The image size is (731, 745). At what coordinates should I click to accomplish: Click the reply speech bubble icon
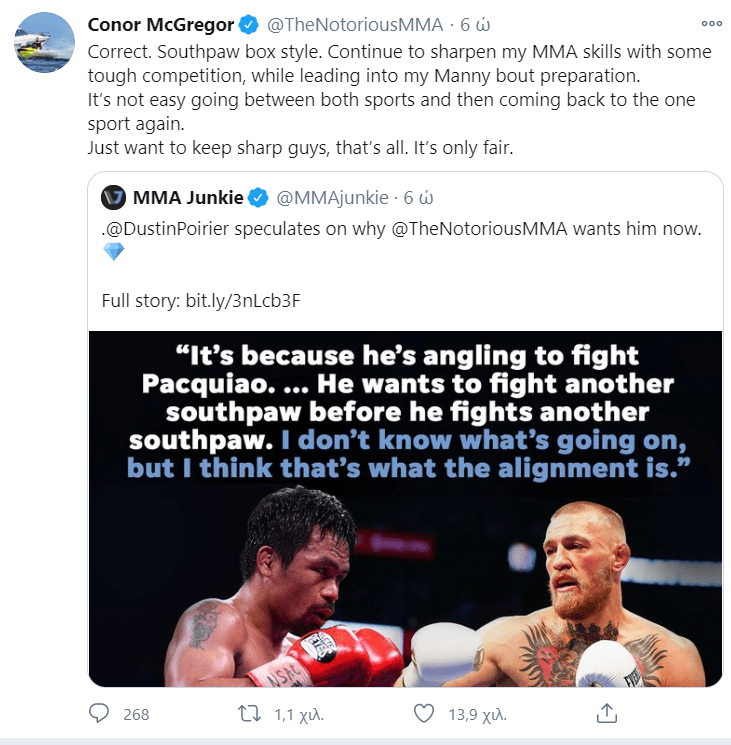(99, 713)
